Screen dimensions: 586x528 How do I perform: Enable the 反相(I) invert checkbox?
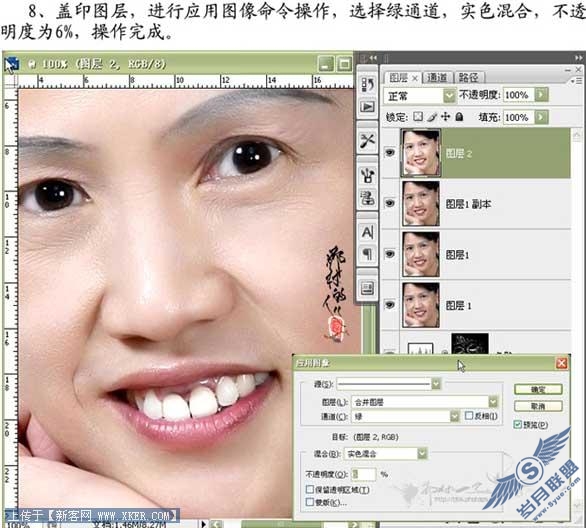[x=469, y=416]
